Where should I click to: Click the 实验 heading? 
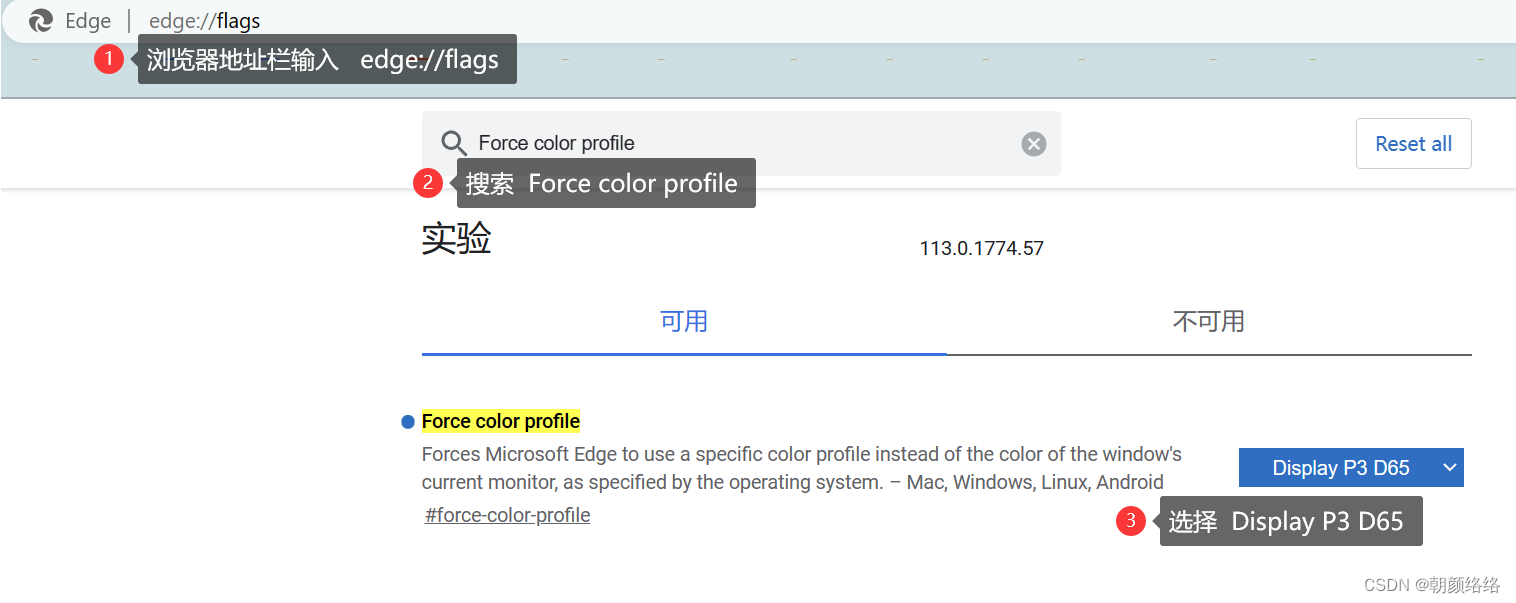[457, 240]
